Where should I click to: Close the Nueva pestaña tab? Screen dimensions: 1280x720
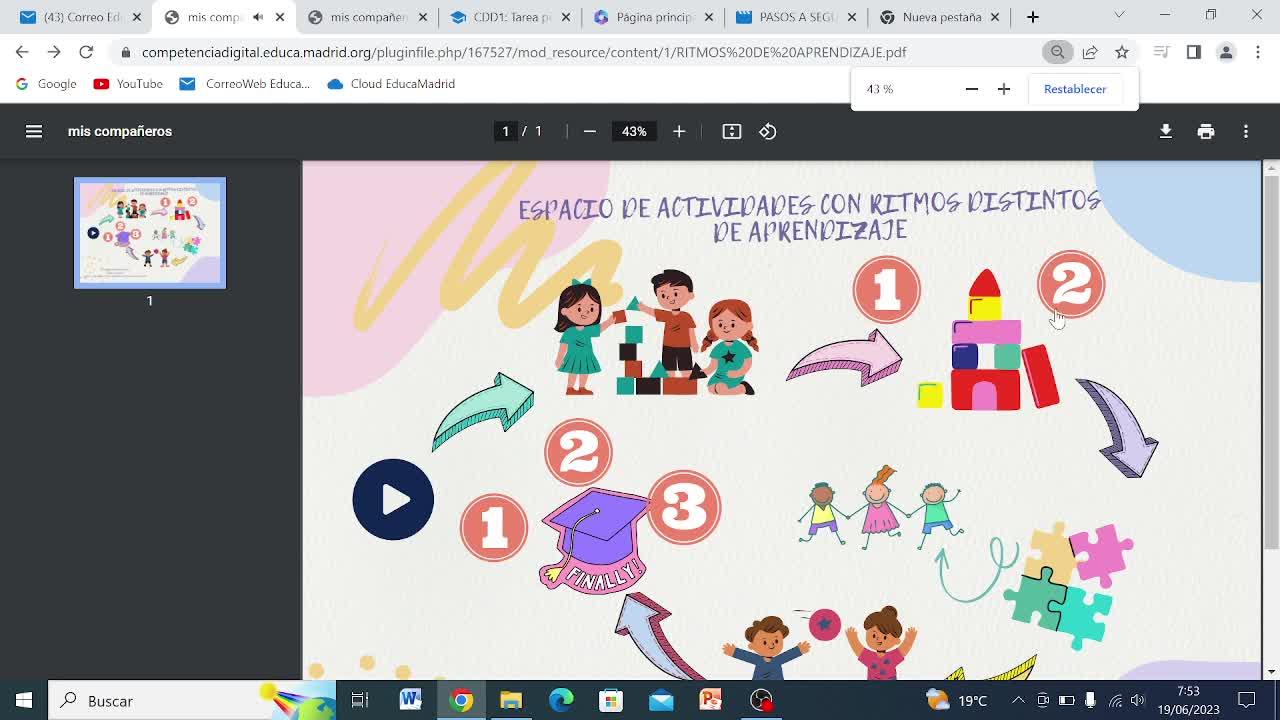[995, 17]
